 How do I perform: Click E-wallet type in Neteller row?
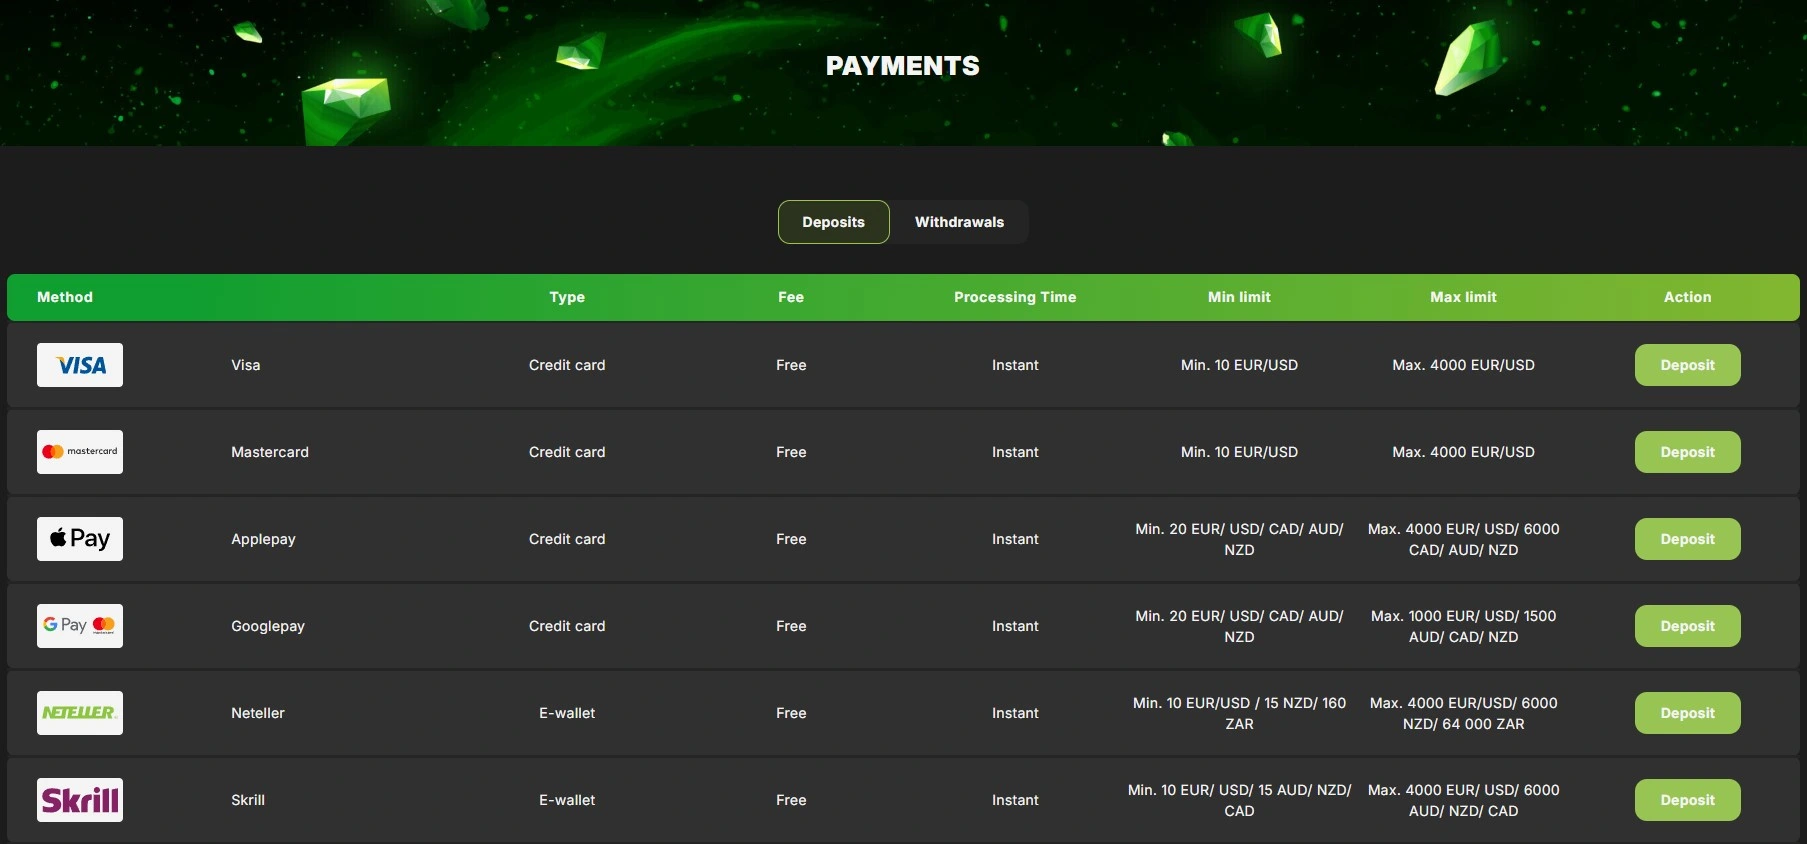[x=567, y=713]
